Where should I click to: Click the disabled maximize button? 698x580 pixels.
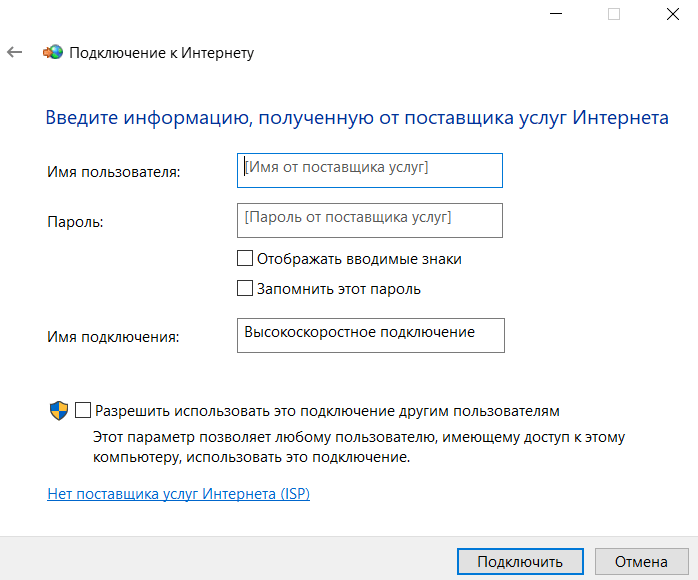[614, 14]
